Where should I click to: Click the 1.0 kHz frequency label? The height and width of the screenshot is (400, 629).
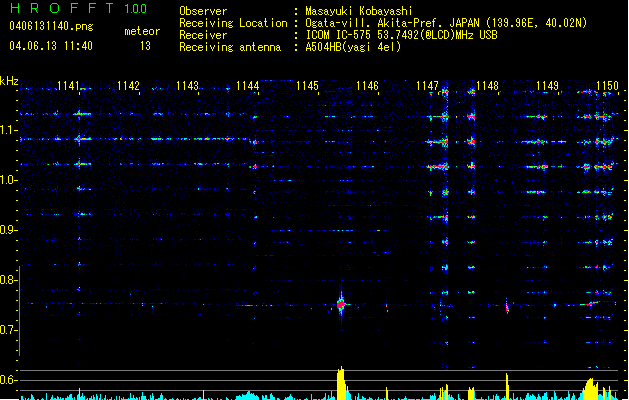click(8, 180)
